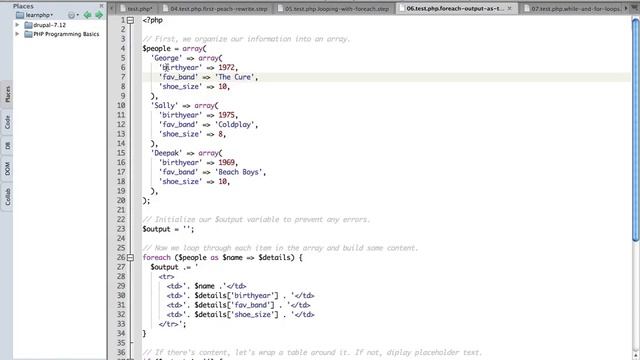Click the 'foreach' keyword on line 26
The image size is (640, 360).
[x=156, y=258]
